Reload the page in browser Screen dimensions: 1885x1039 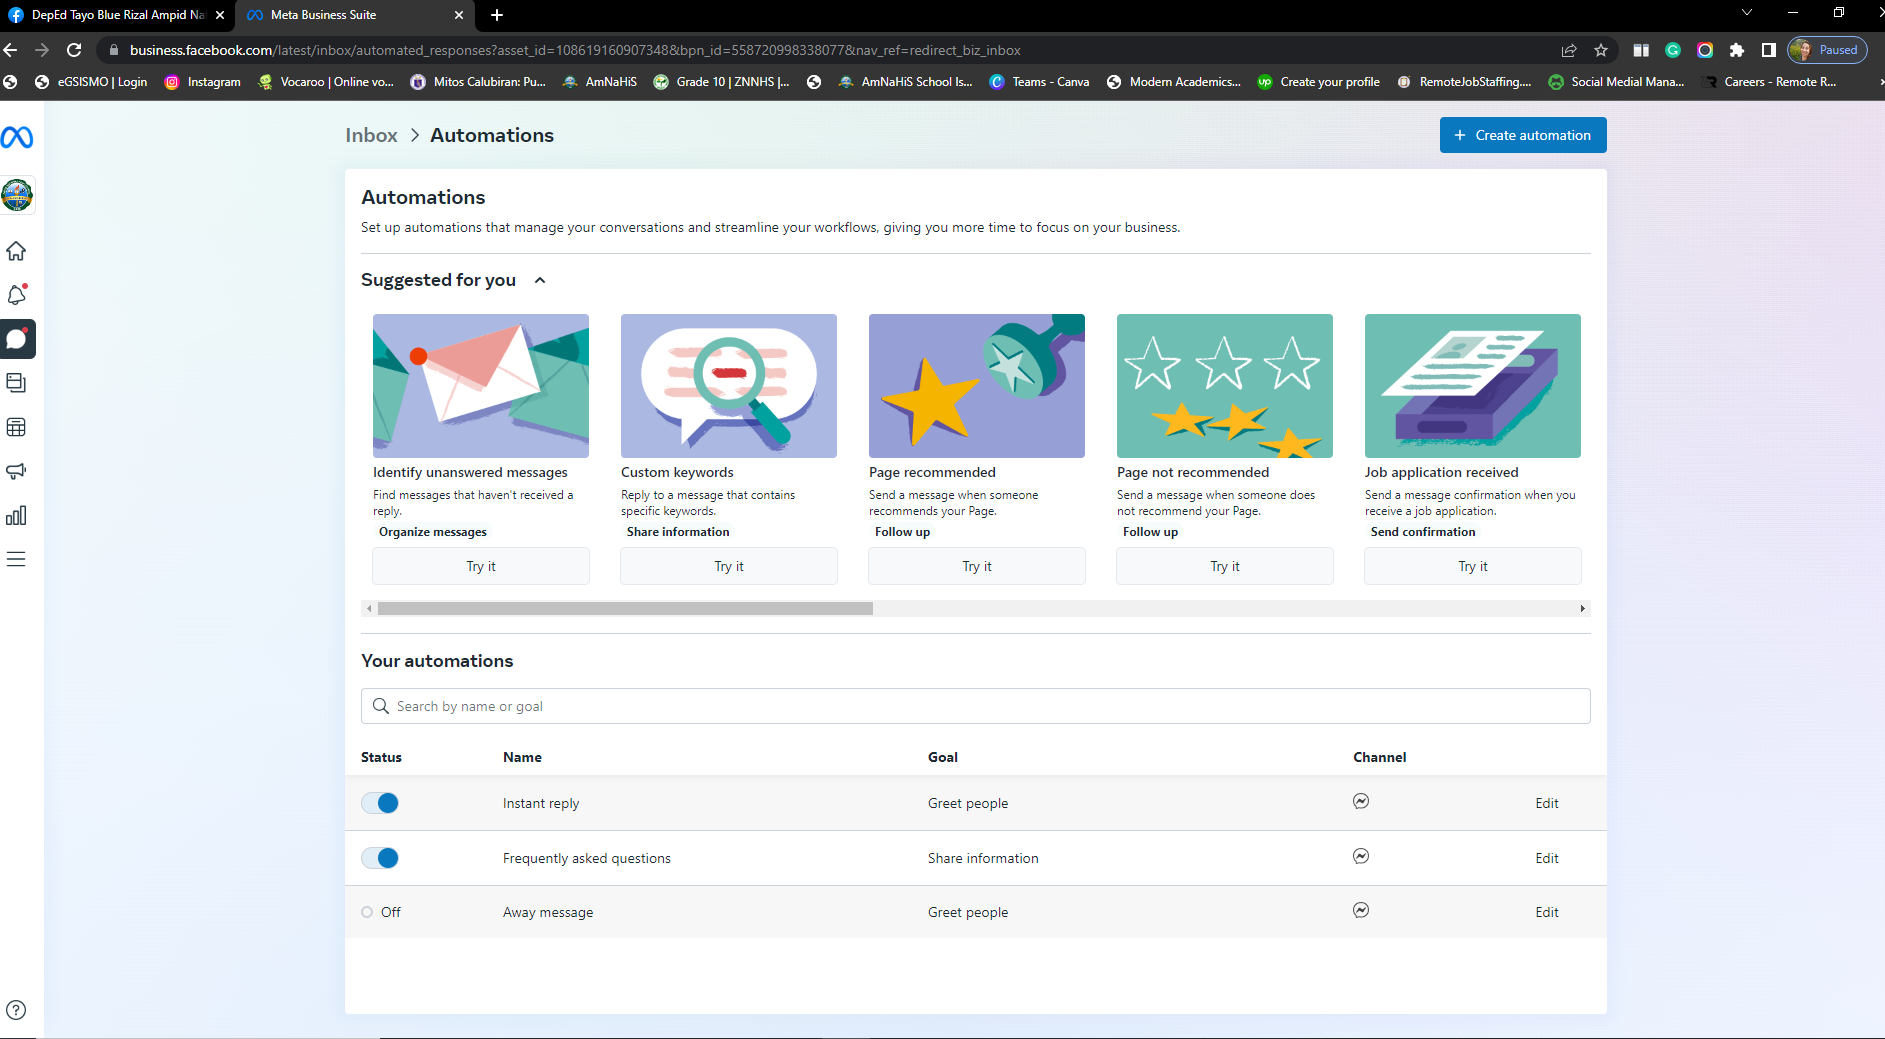pos(74,50)
